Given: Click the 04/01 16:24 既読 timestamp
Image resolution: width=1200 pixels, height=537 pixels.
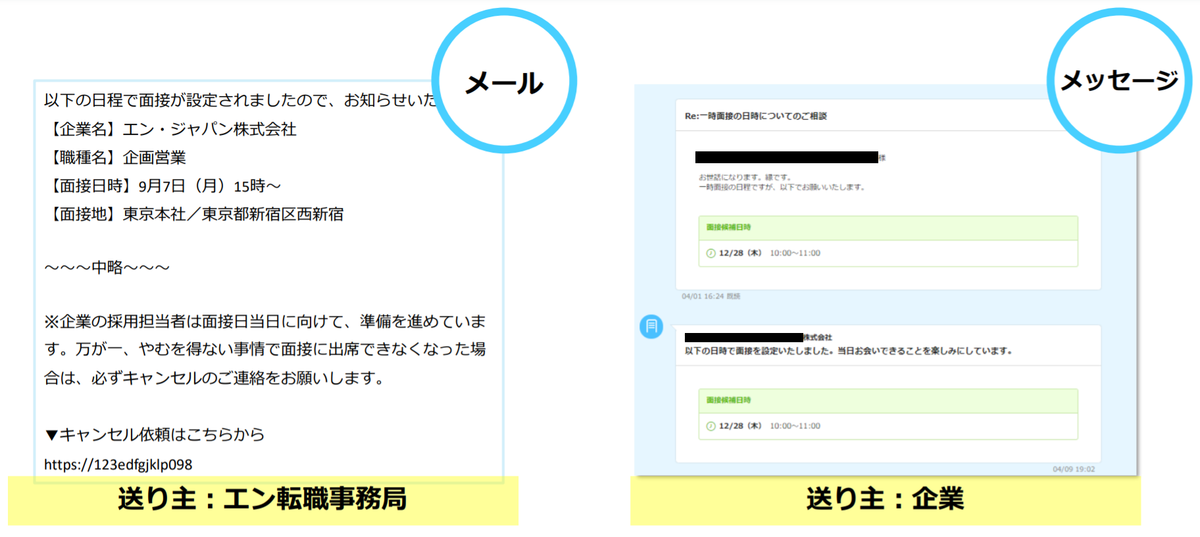Looking at the screenshot, I should tap(711, 296).
